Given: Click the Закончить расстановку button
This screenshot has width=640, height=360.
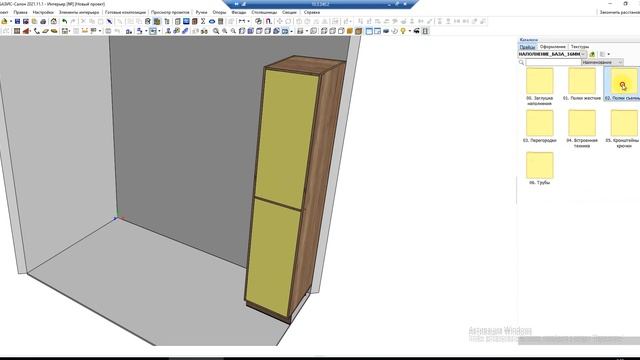Looking at the screenshot, I should [x=619, y=12].
